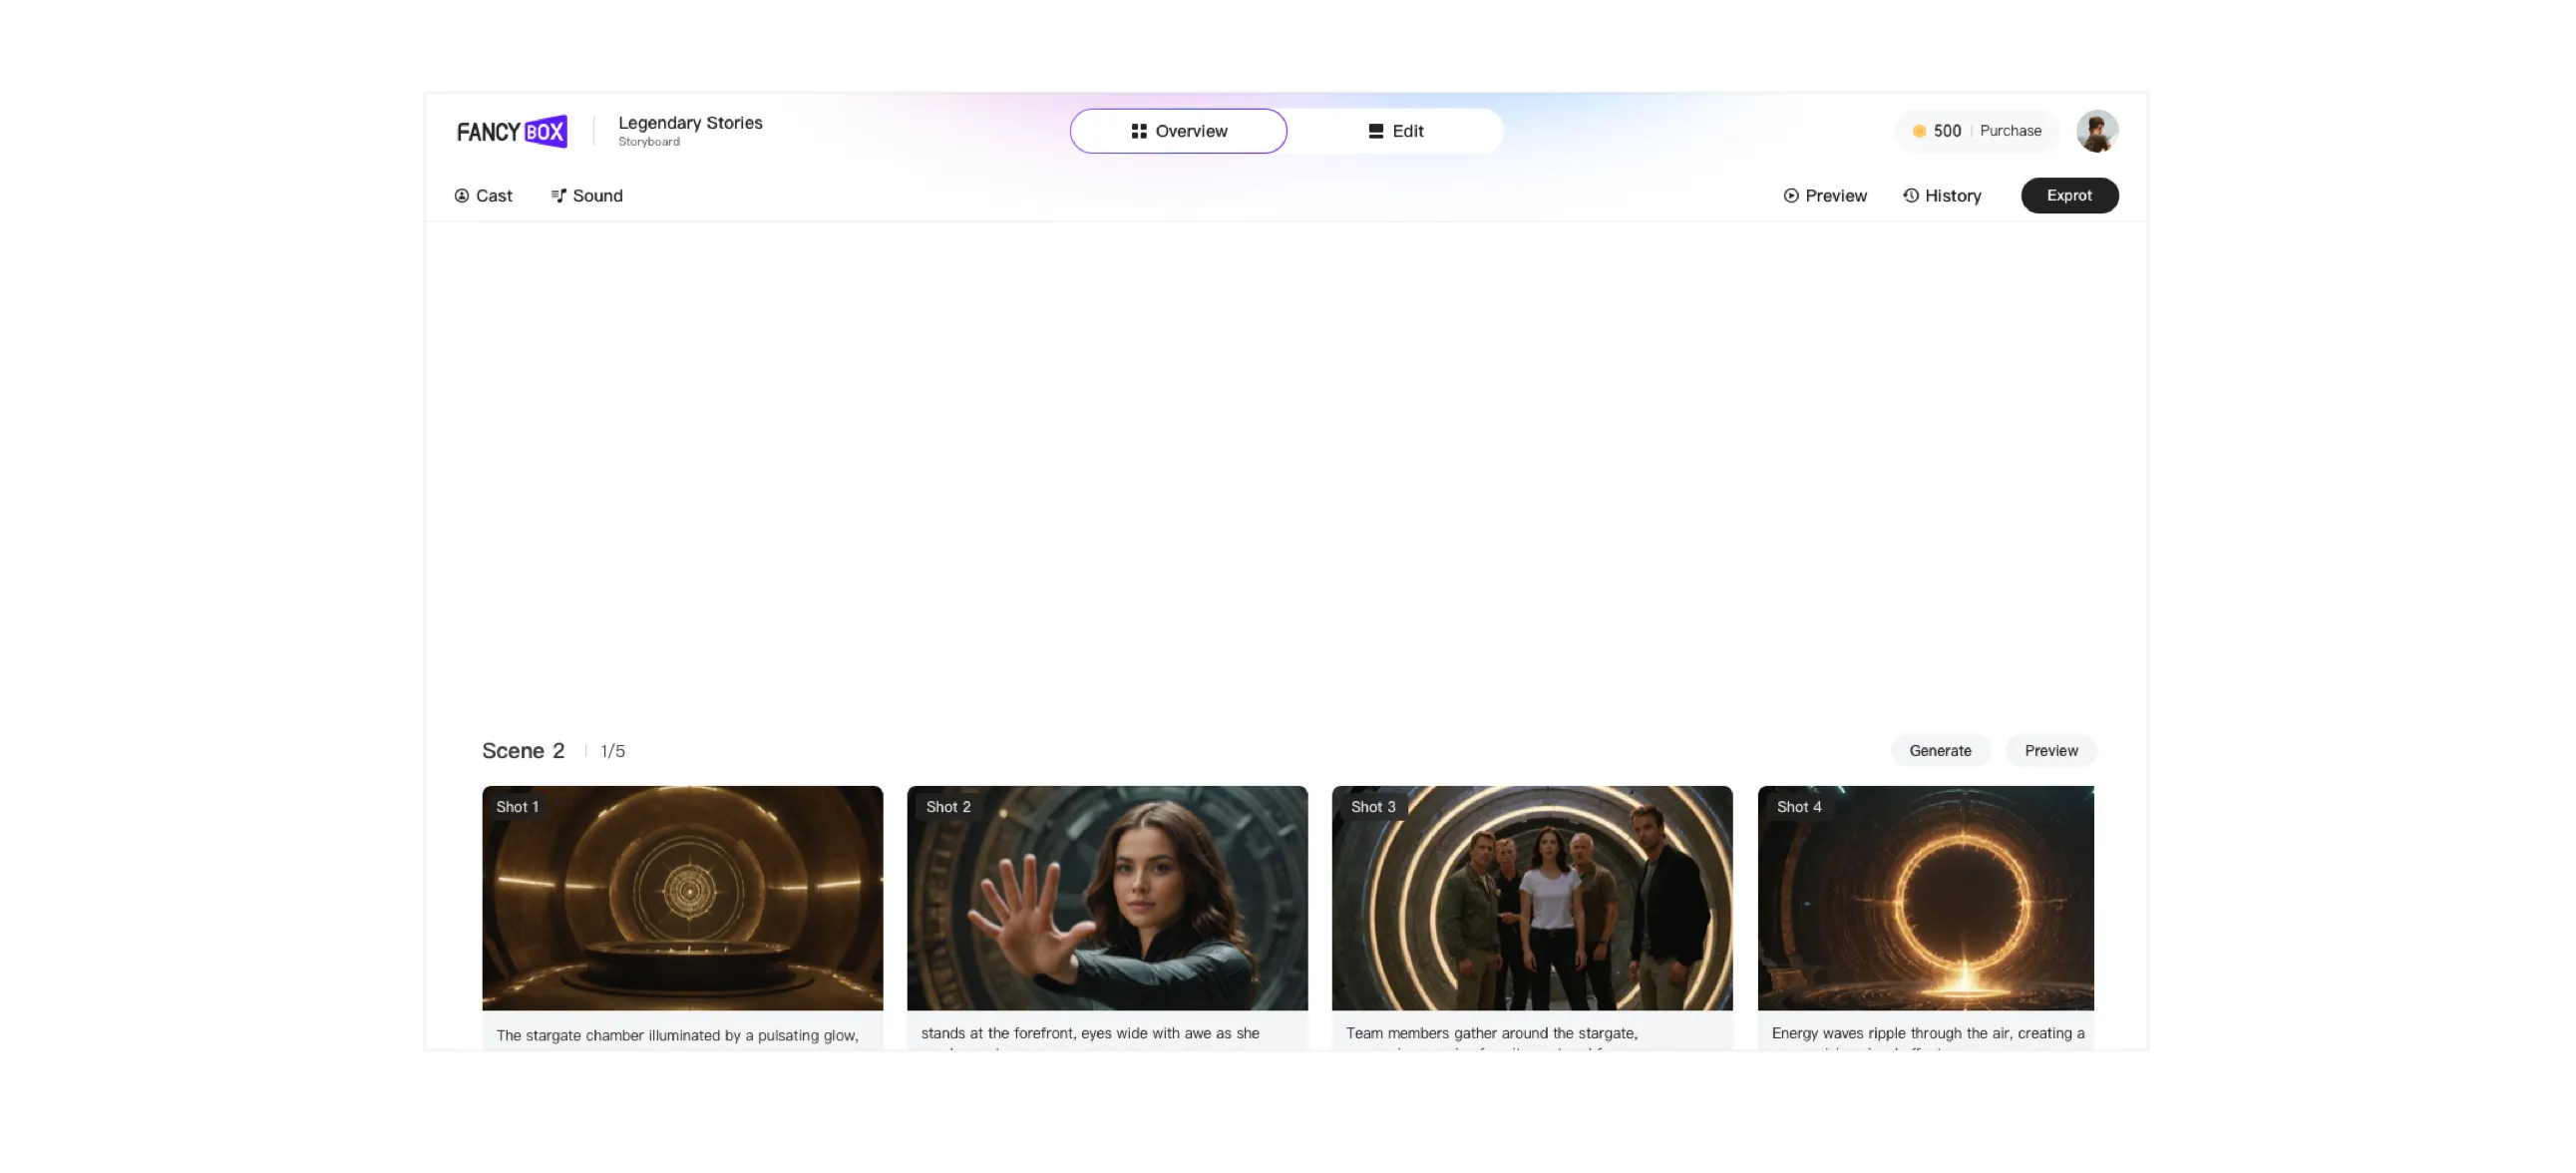The width and height of the screenshot is (2576, 1173).
Task: Select the Shot 3 team thumbnail
Action: (x=1532, y=898)
